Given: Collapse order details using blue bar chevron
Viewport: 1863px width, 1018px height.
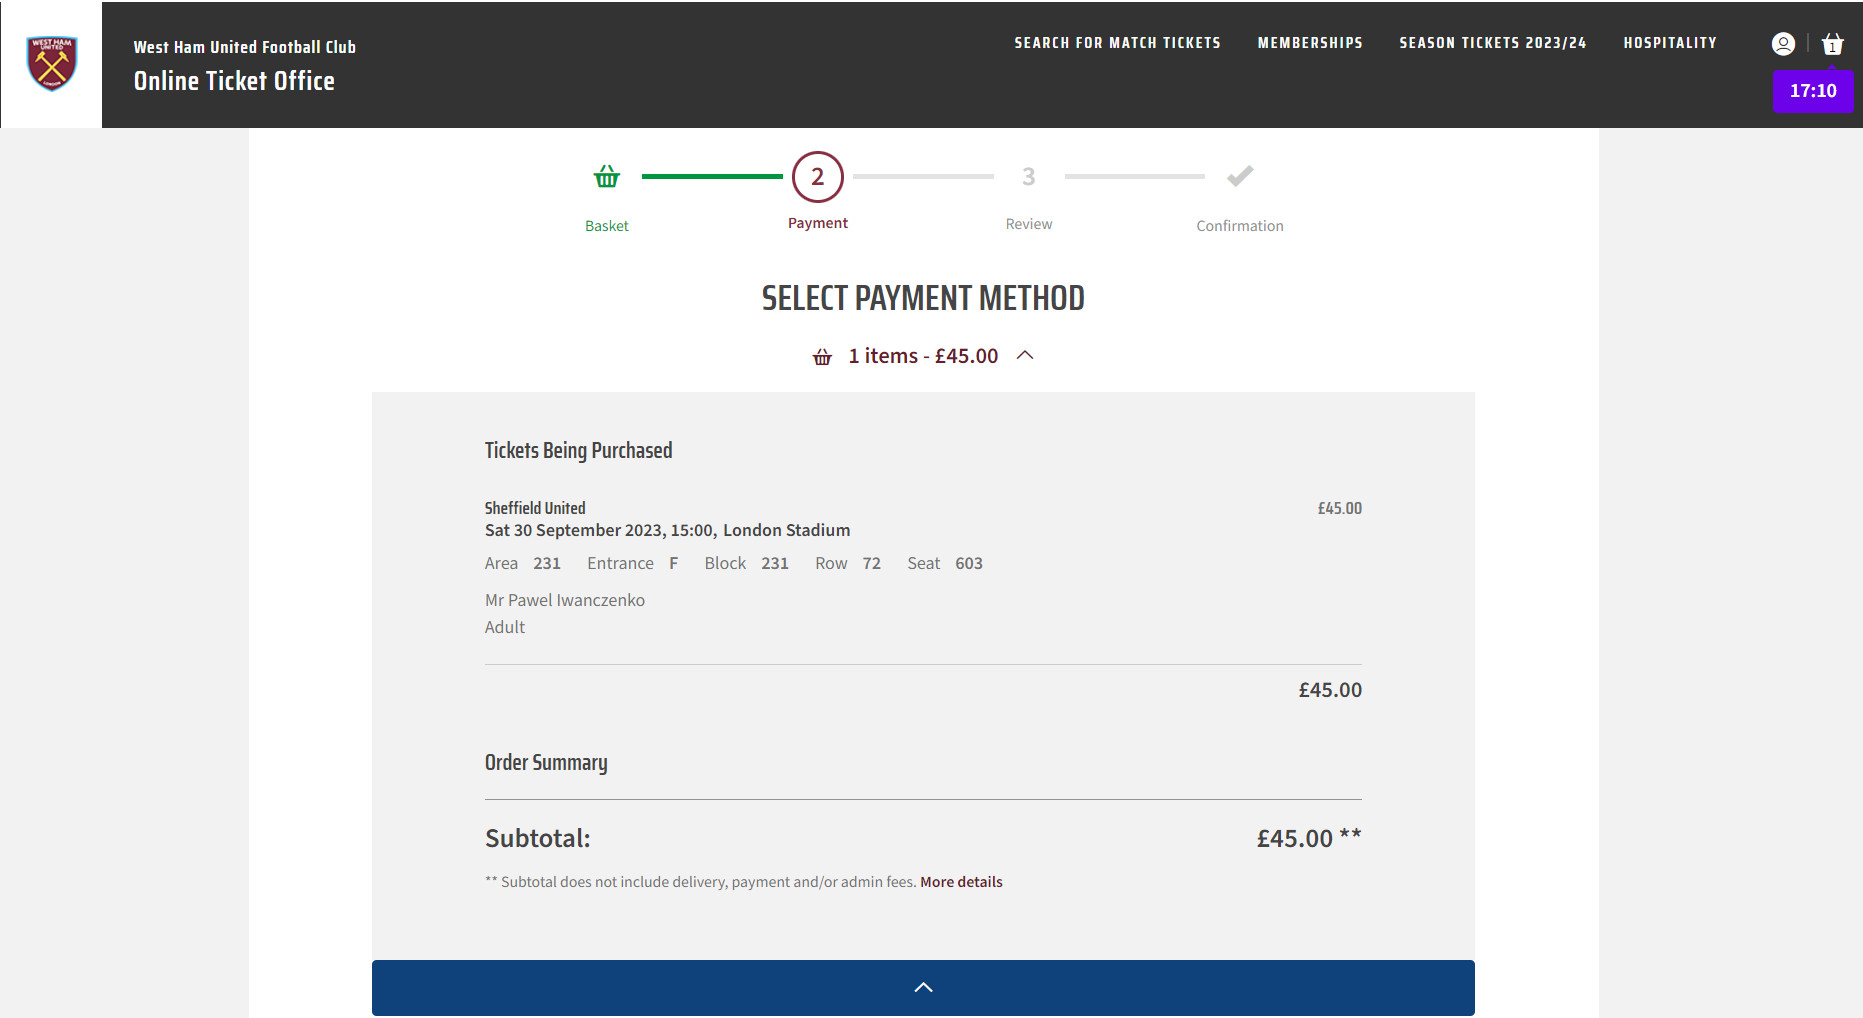Looking at the screenshot, I should point(923,987).
